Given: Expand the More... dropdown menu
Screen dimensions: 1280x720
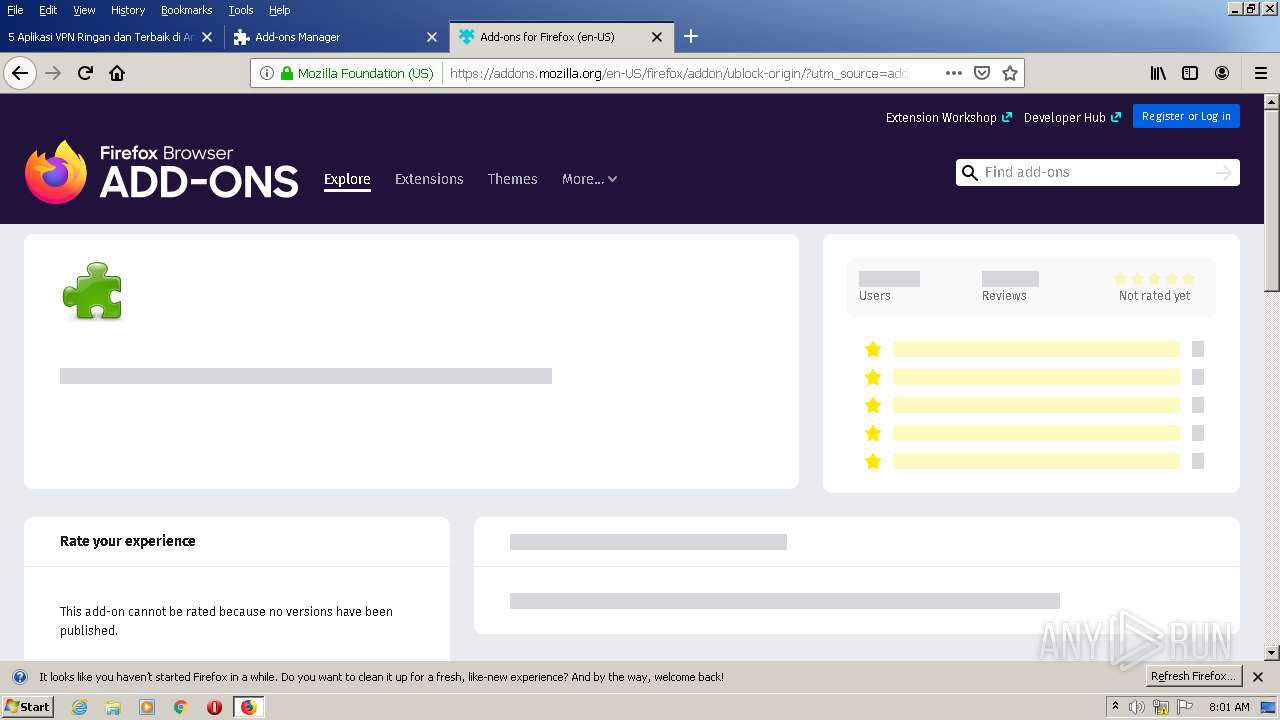Looking at the screenshot, I should tap(589, 179).
